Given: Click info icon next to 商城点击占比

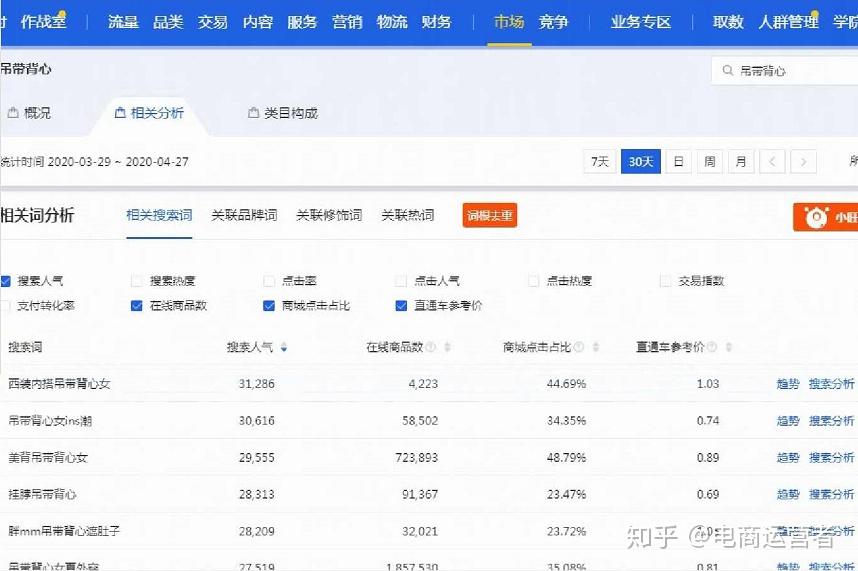Looking at the screenshot, I should click(x=579, y=347).
